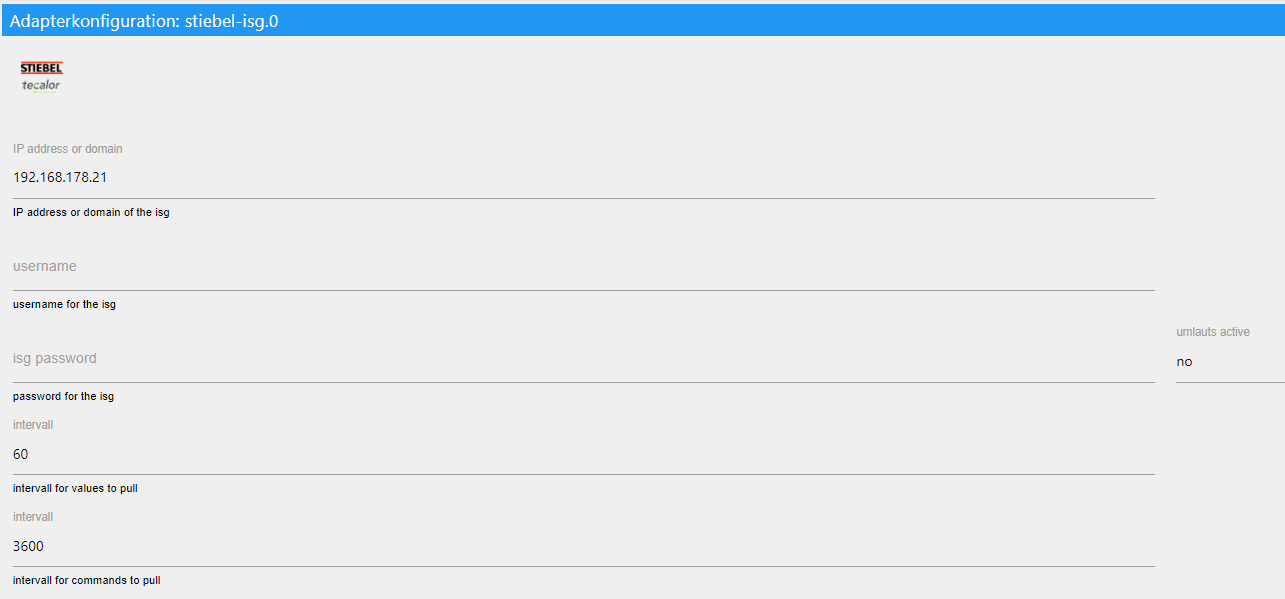The width and height of the screenshot is (1285, 599).
Task: Click the 'password for the isg' hint
Action: (63, 396)
